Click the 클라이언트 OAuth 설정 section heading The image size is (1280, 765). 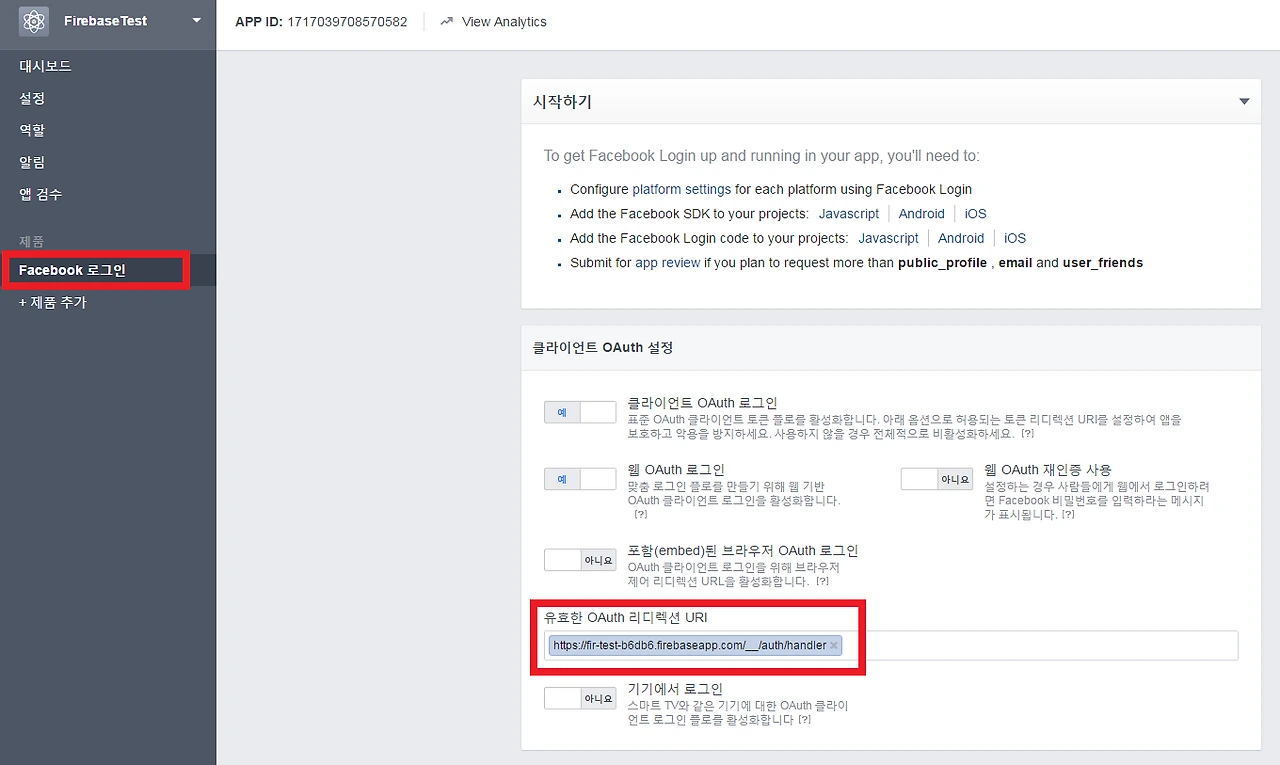[603, 348]
